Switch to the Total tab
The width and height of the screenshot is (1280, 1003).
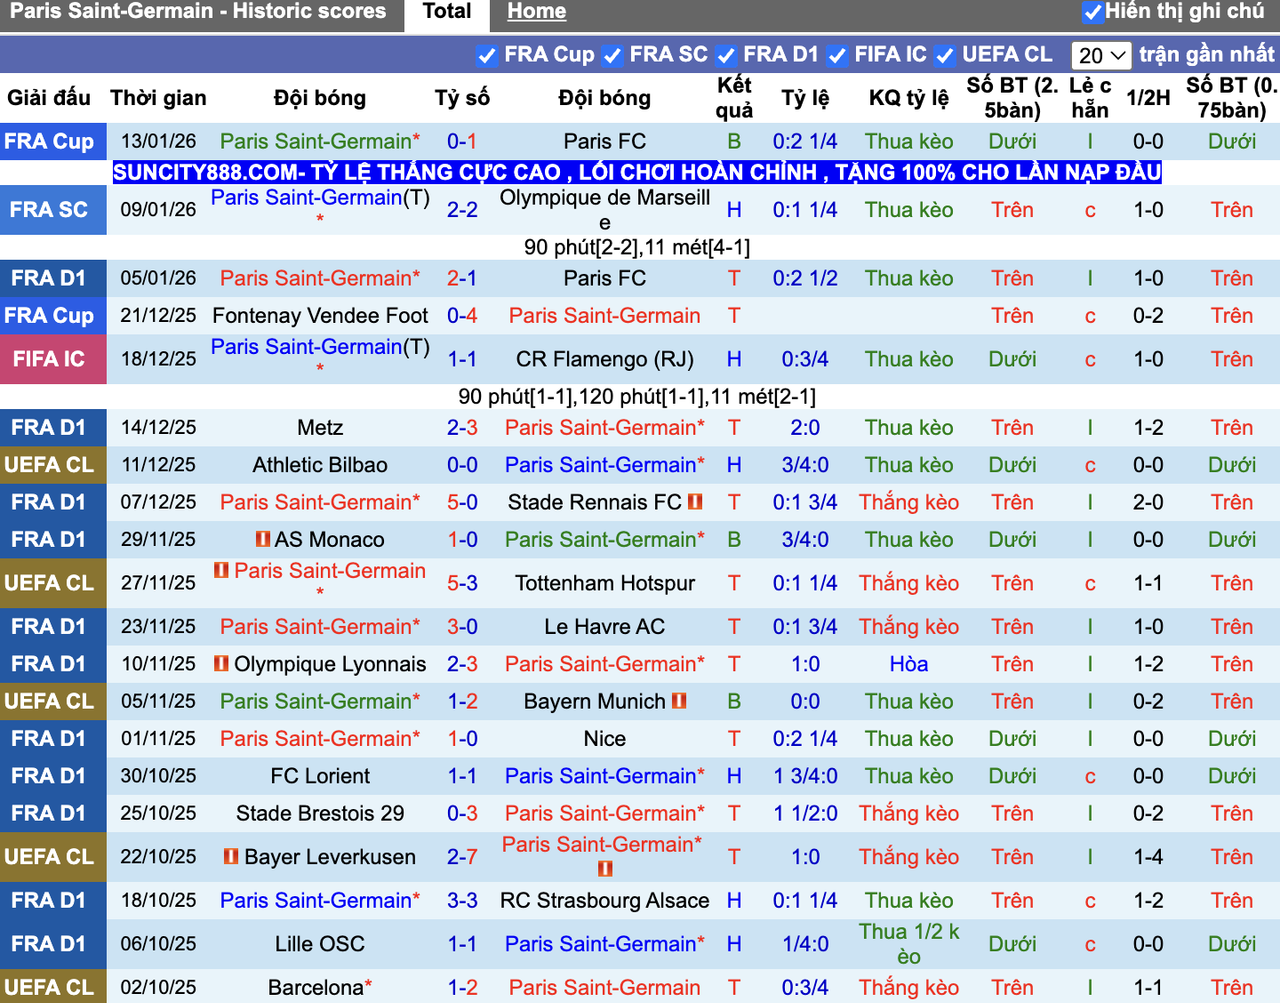click(x=447, y=12)
